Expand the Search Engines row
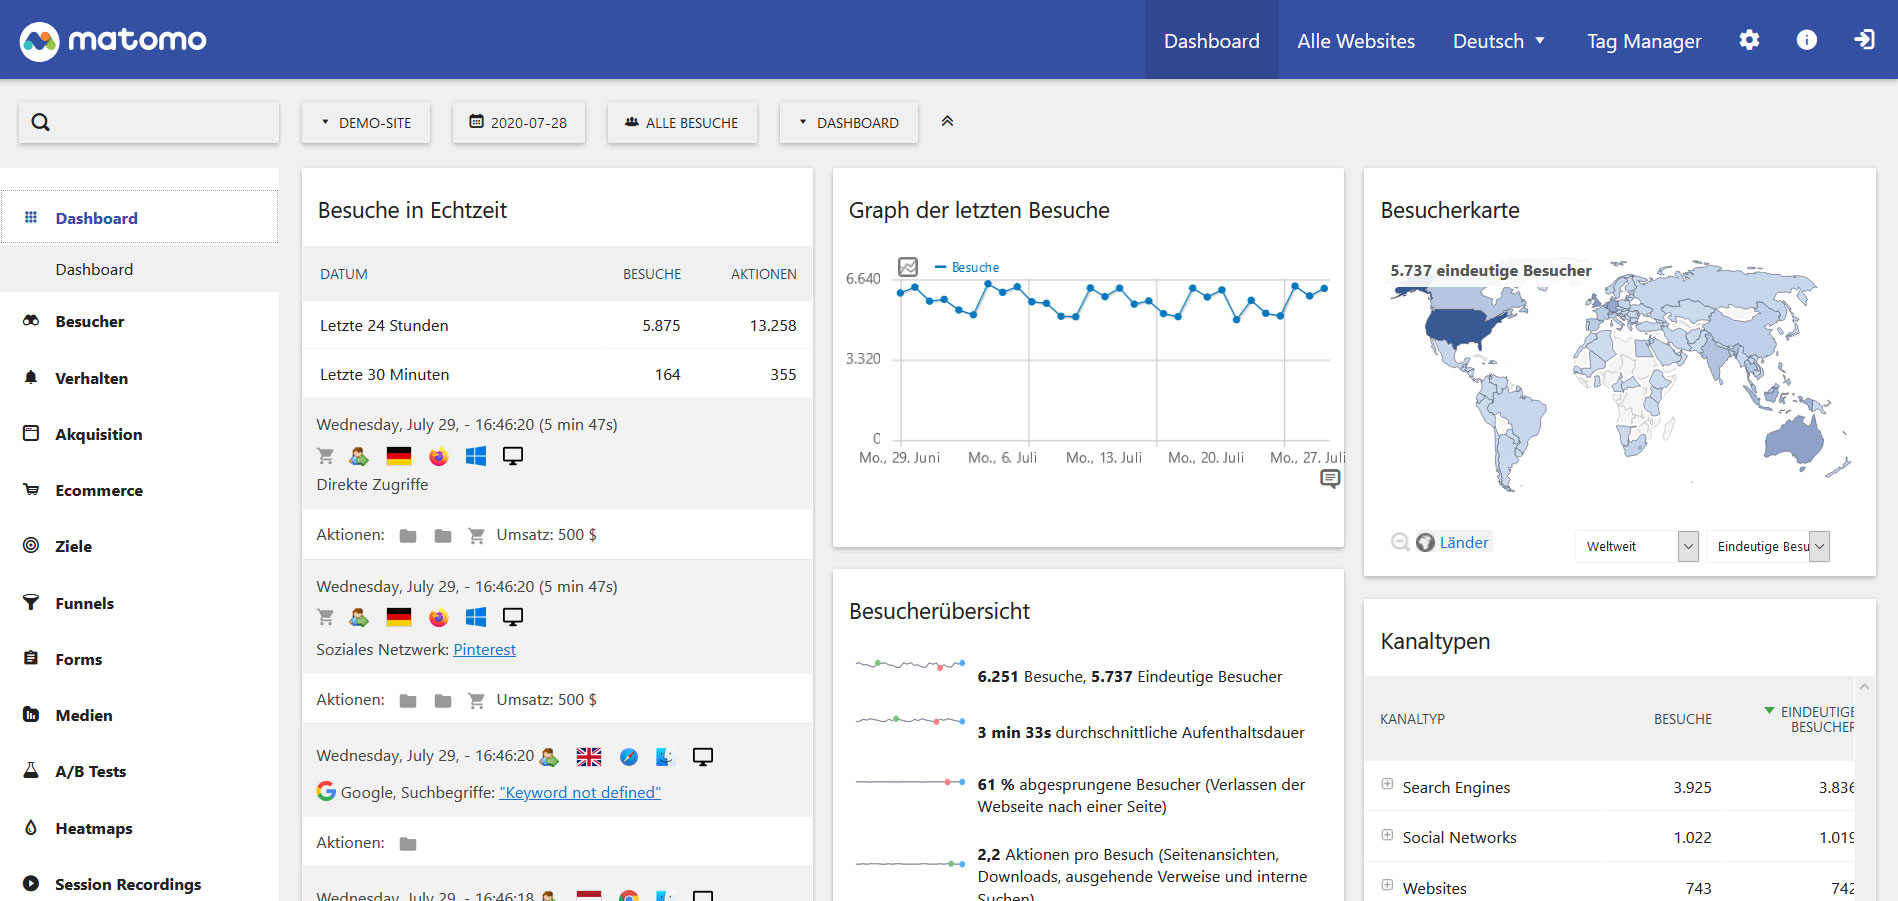Screen dimensions: 1898x901 tap(1387, 784)
